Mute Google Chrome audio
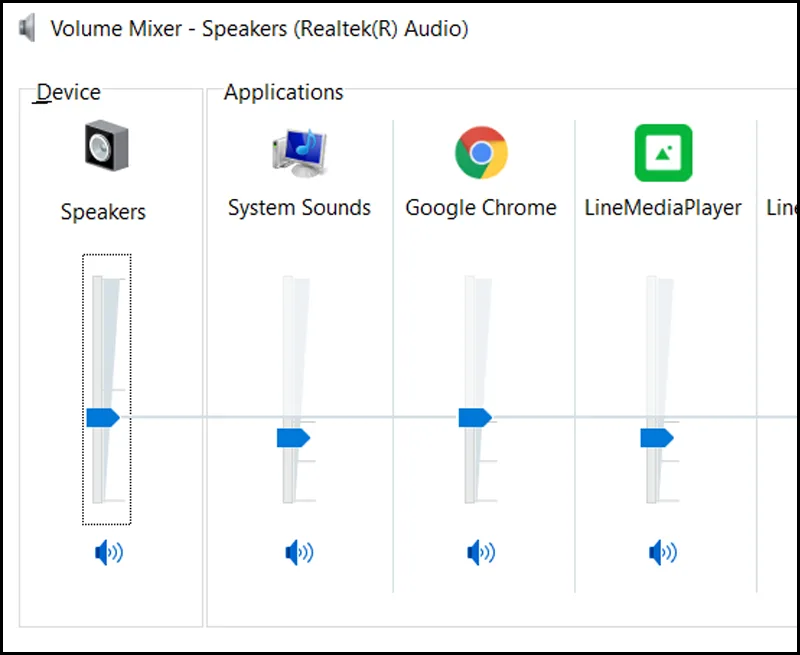This screenshot has width=800, height=655. [x=481, y=552]
